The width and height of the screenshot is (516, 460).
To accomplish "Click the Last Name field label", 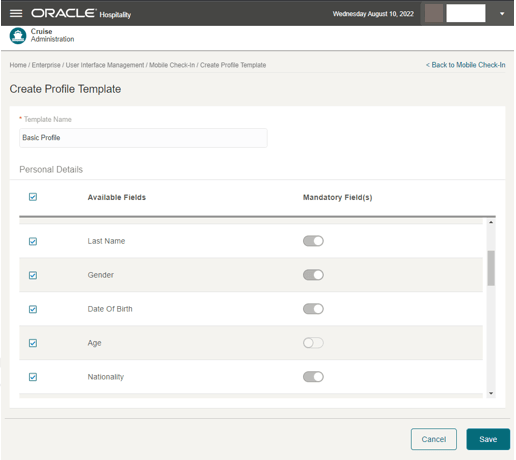I will [106, 241].
